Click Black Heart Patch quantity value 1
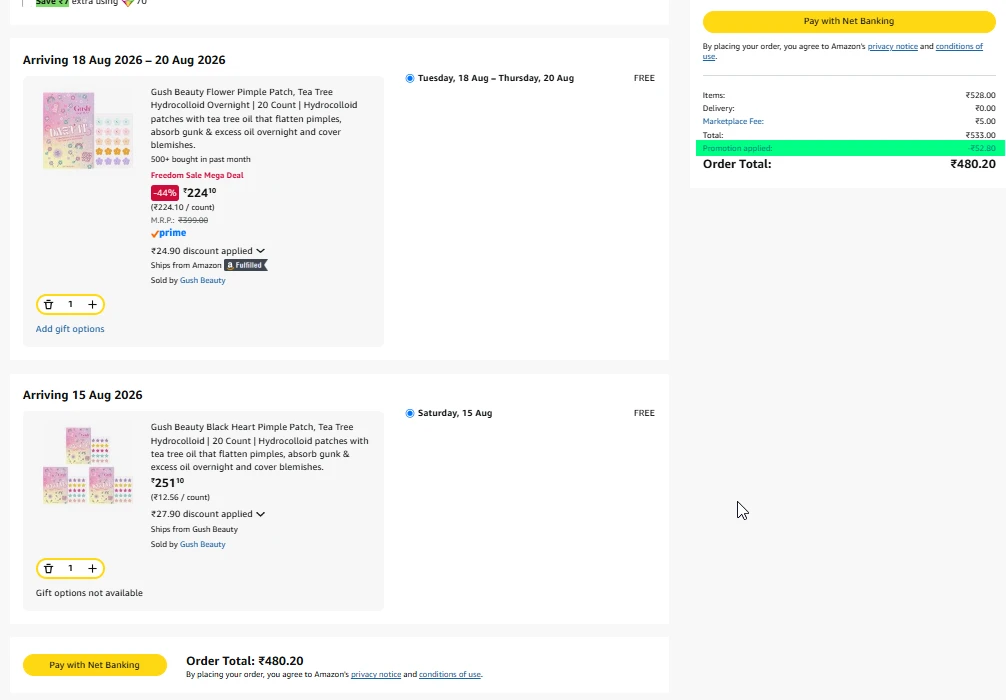This screenshot has height=700, width=1006. click(x=71, y=568)
